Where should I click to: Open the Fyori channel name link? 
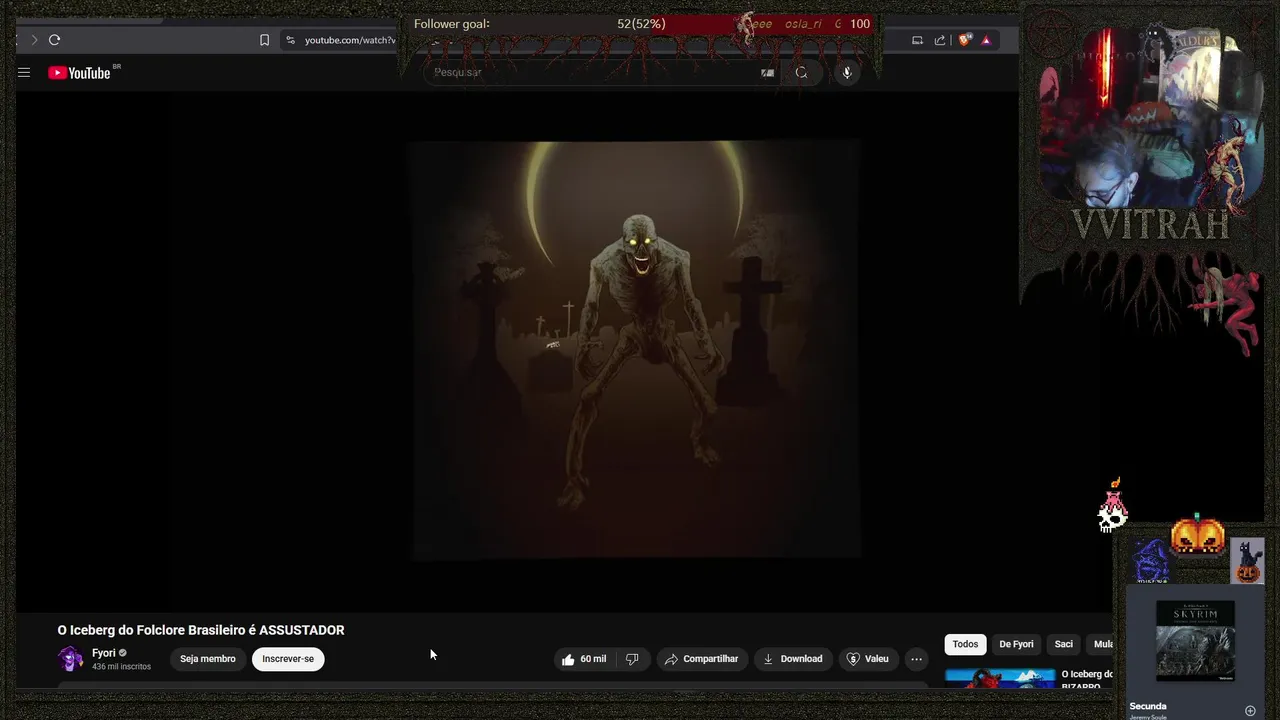click(x=104, y=653)
